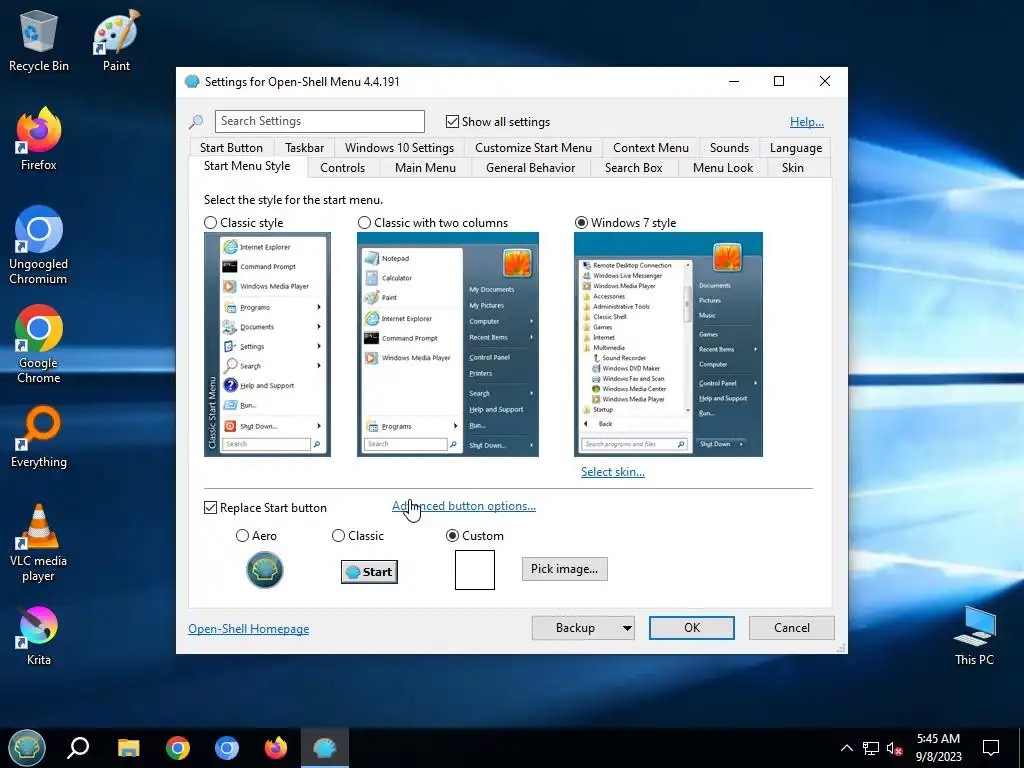The height and width of the screenshot is (768, 1024).
Task: Focus the Search Settings field
Action: 319,121
